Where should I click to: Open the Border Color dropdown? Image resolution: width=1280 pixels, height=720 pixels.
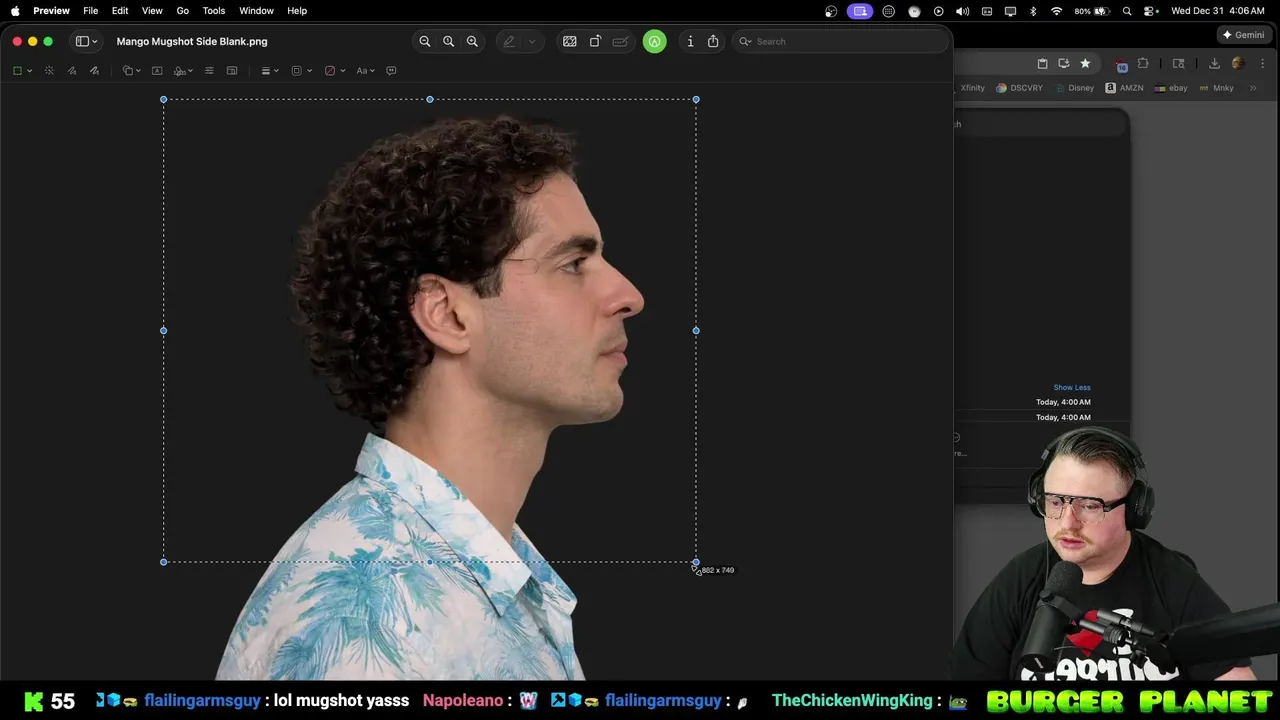pyautogui.click(x=301, y=71)
